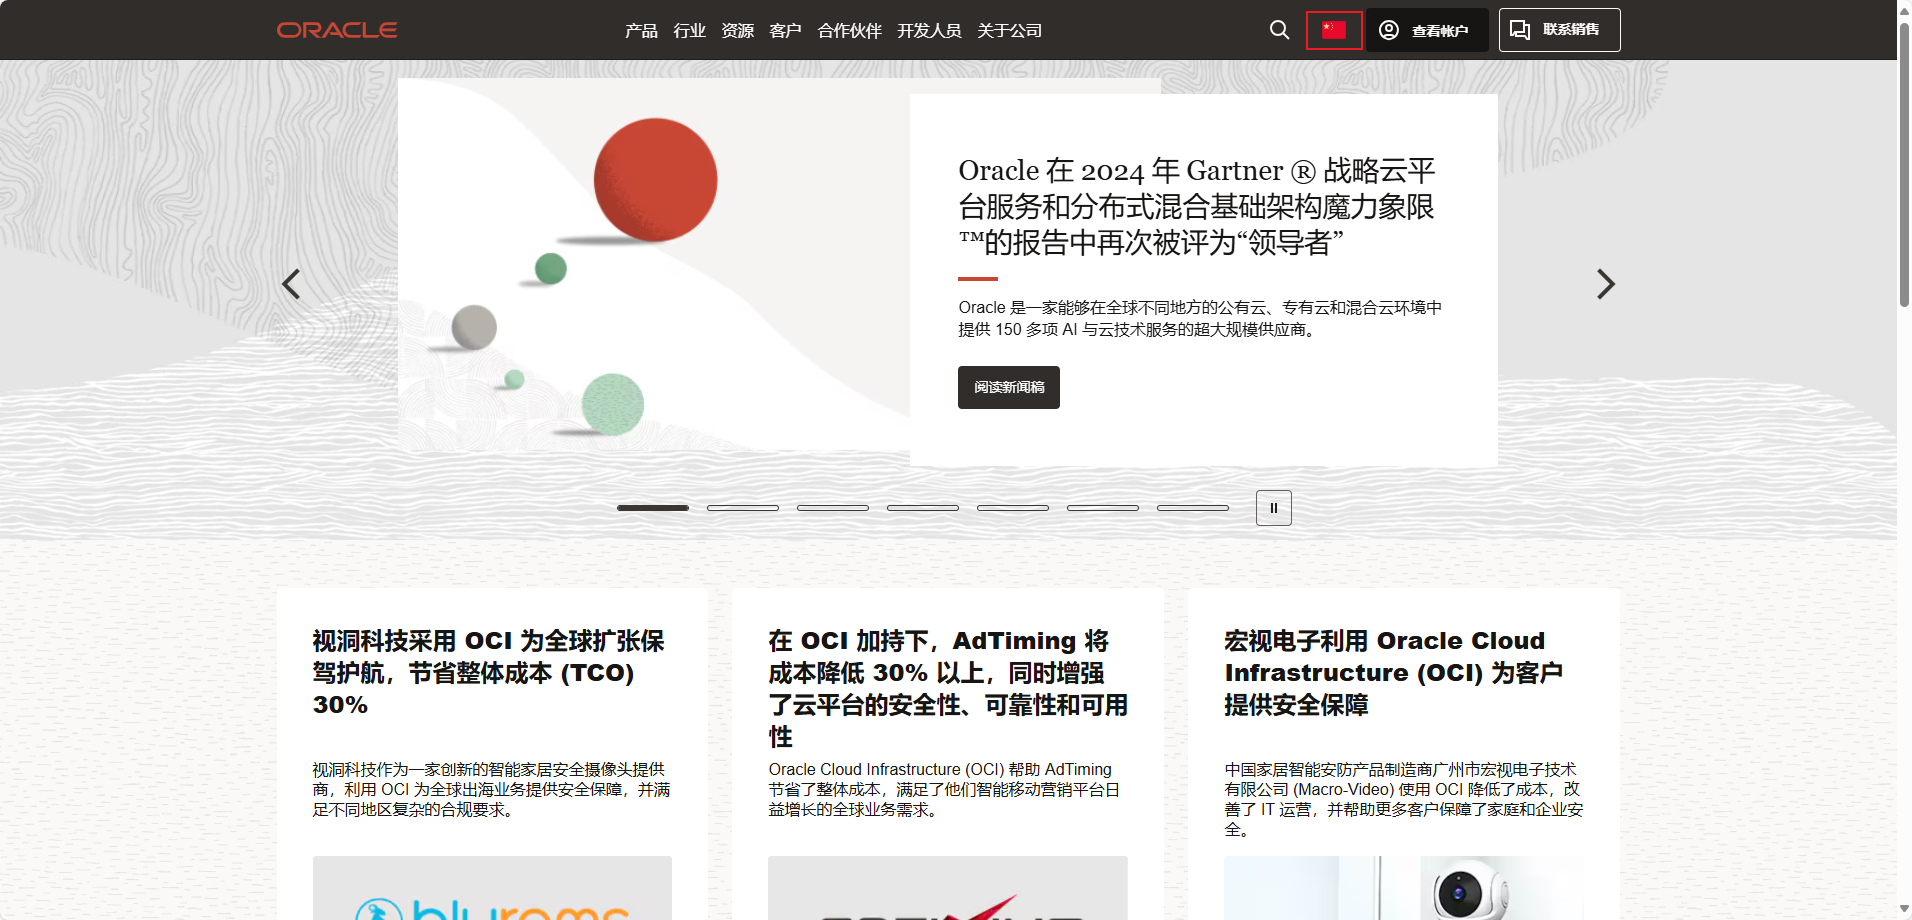Open the 合作伙伴 menu
This screenshot has width=1912, height=920.
849,31
